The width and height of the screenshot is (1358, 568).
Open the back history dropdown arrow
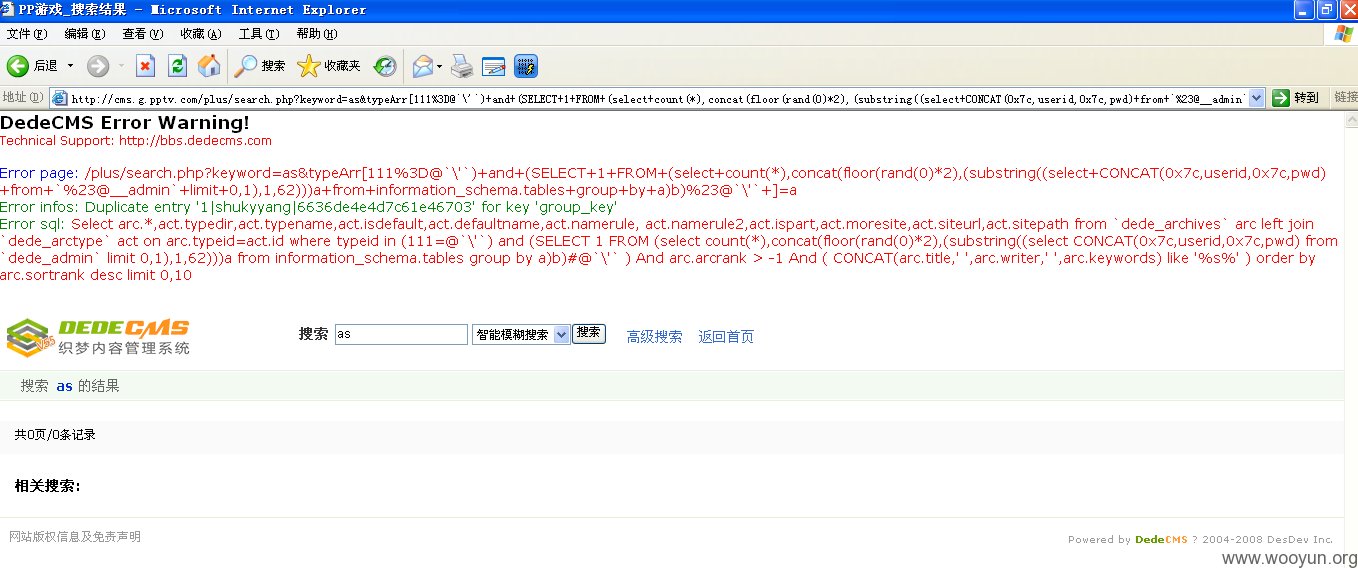(x=70, y=66)
